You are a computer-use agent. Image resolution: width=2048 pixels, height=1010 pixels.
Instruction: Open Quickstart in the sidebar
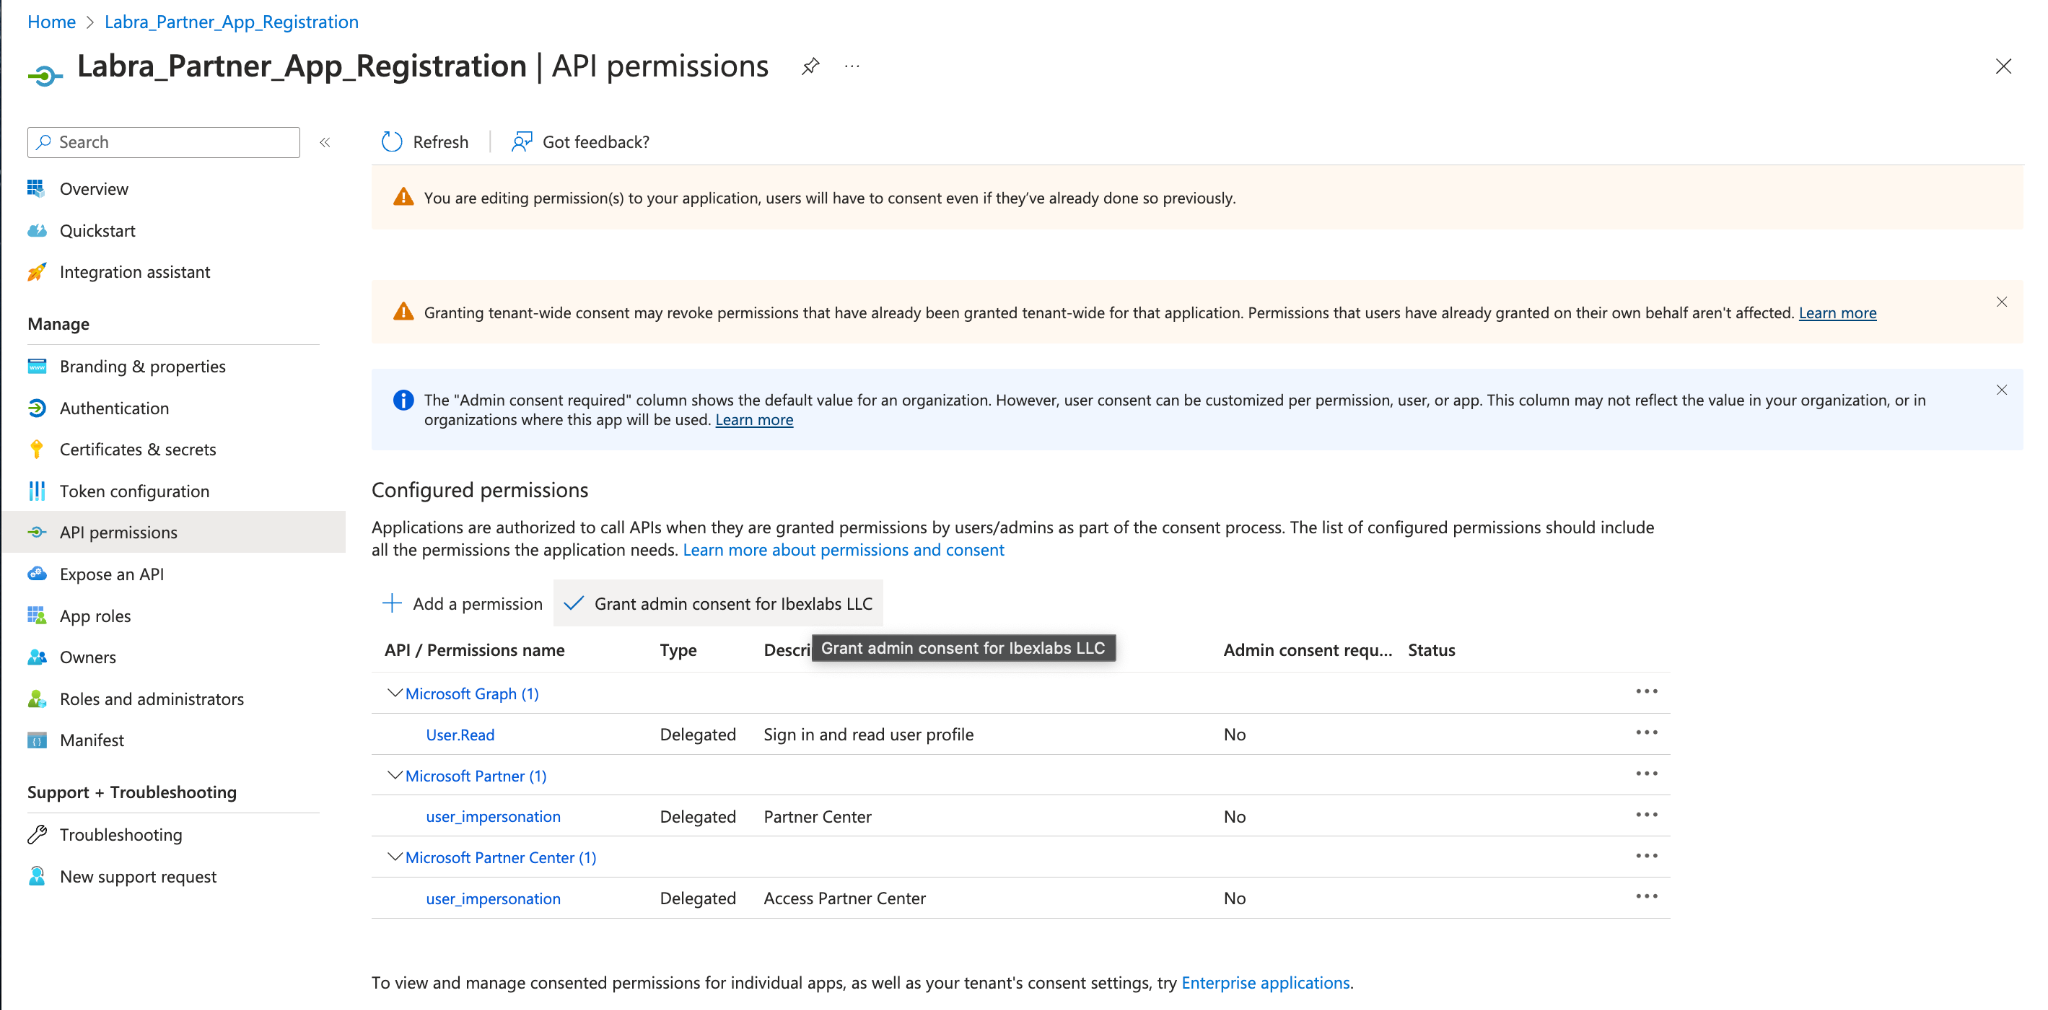point(97,231)
